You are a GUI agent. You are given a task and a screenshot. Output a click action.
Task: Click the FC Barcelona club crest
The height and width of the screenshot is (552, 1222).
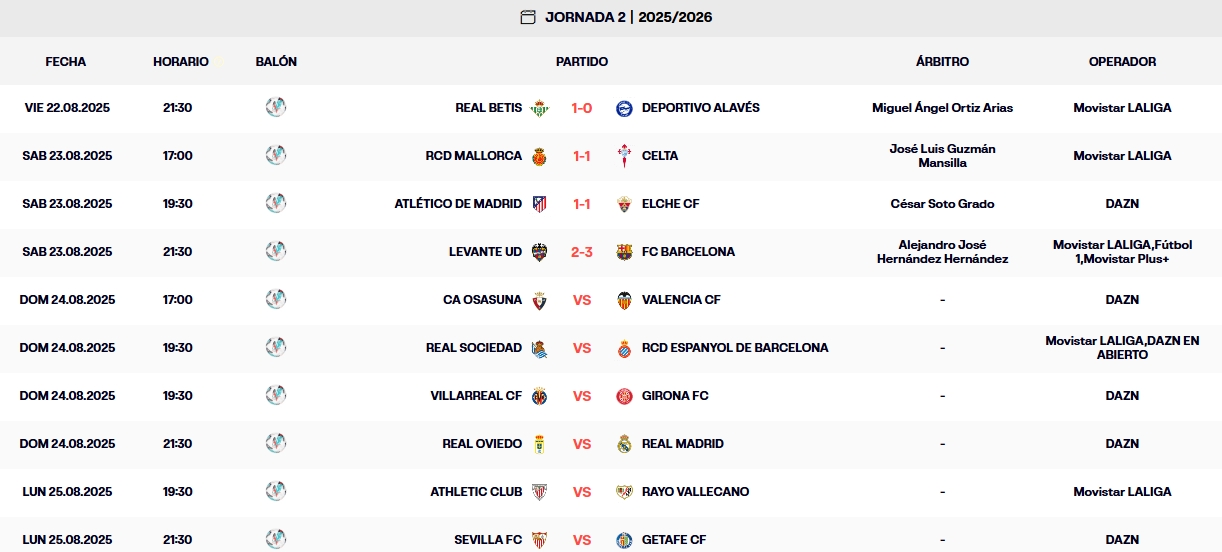pyautogui.click(x=624, y=252)
